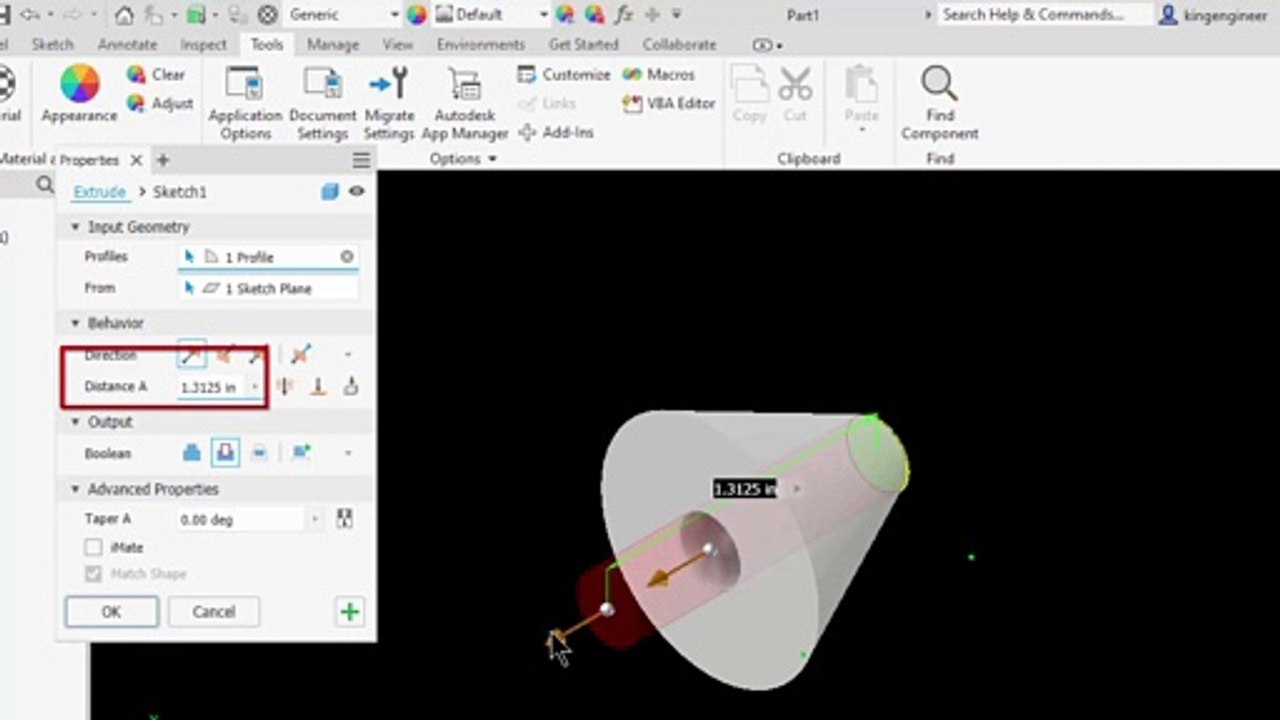Choose To extent icon
This screenshot has width=1280, height=720.
tap(318, 386)
